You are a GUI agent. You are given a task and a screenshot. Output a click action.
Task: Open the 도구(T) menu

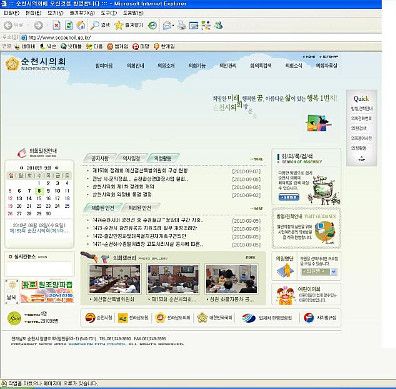tap(109, 13)
